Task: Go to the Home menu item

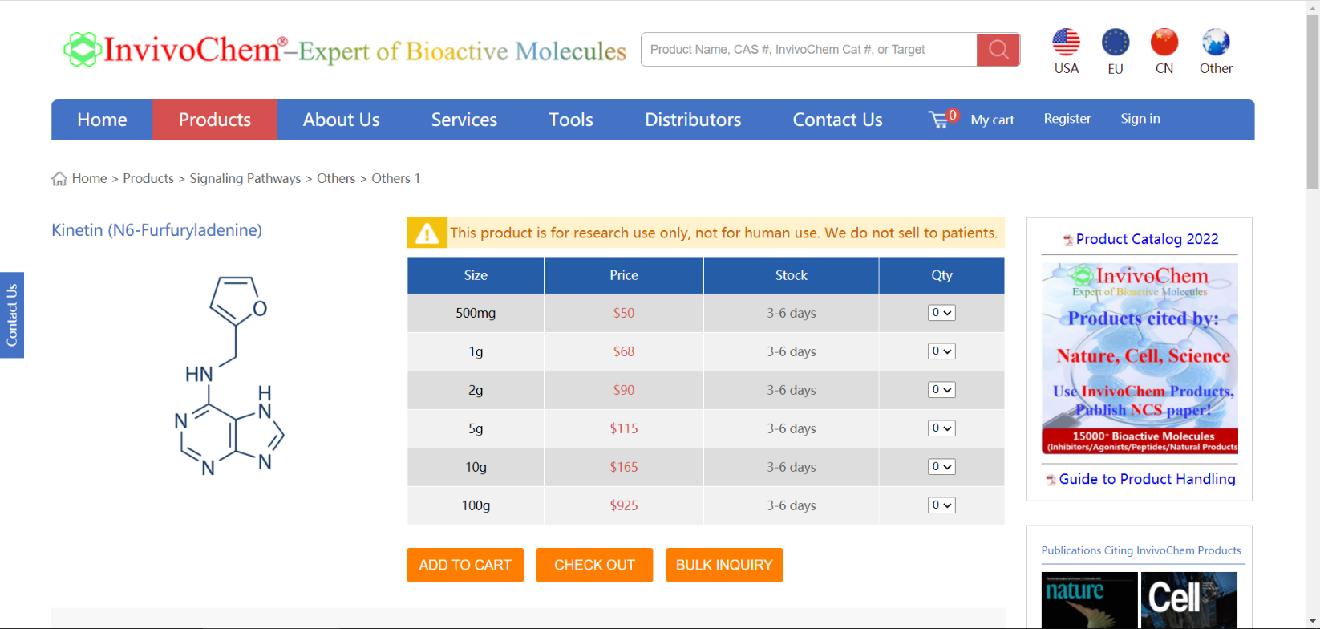Action: [102, 119]
